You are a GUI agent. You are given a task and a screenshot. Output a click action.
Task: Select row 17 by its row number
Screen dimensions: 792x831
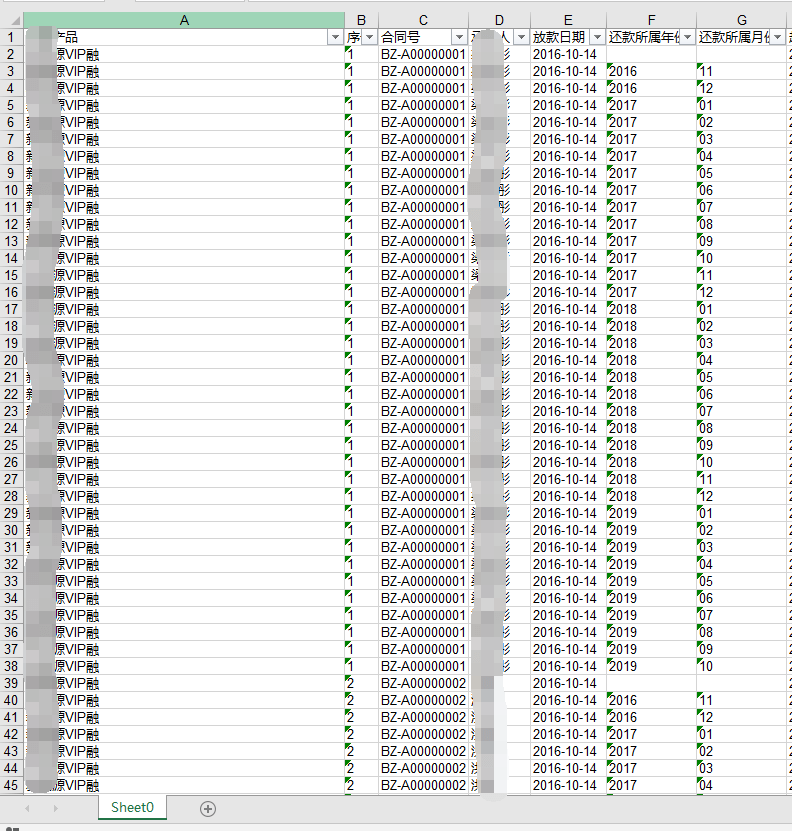(11, 309)
